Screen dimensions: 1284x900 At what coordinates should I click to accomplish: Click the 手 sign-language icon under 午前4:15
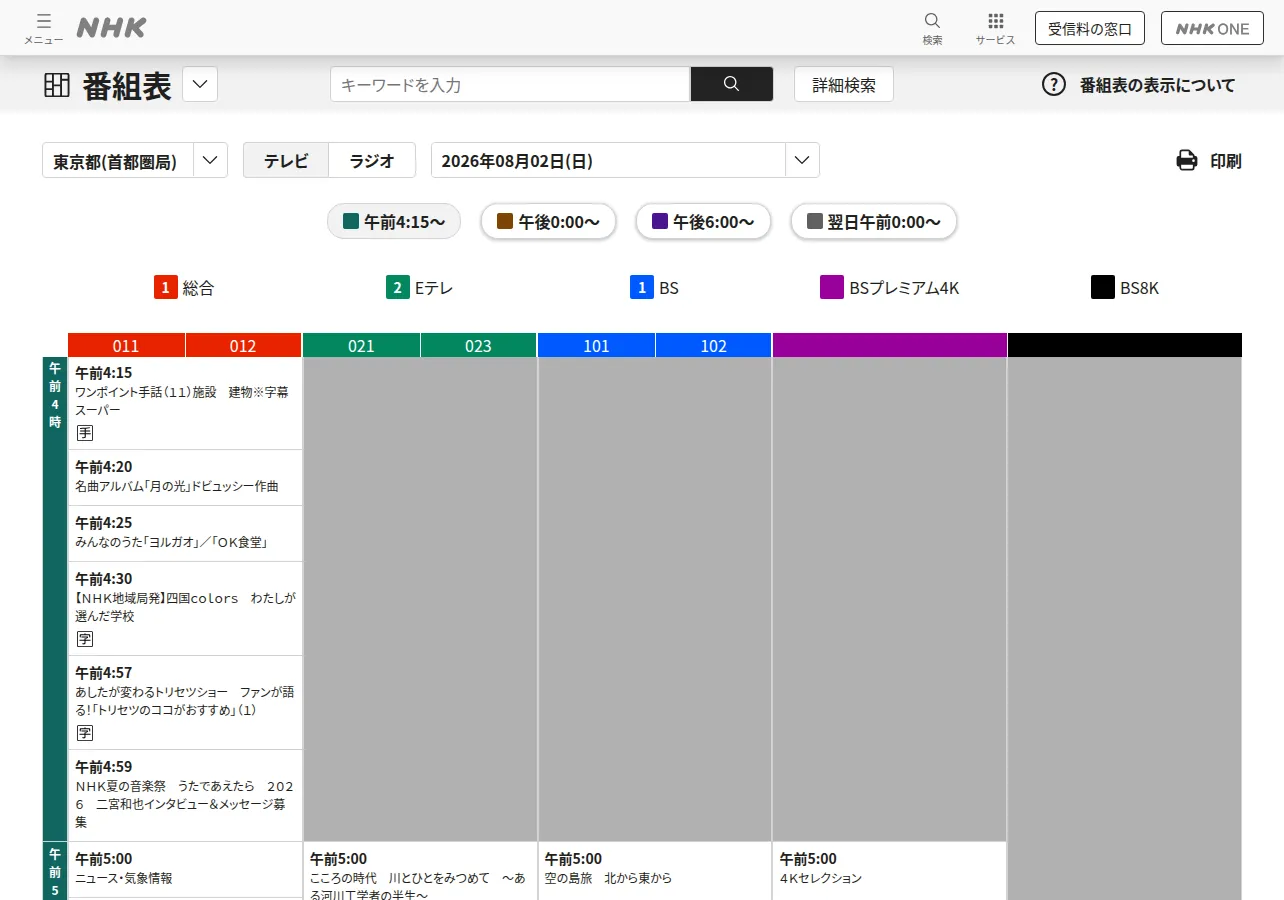click(85, 433)
